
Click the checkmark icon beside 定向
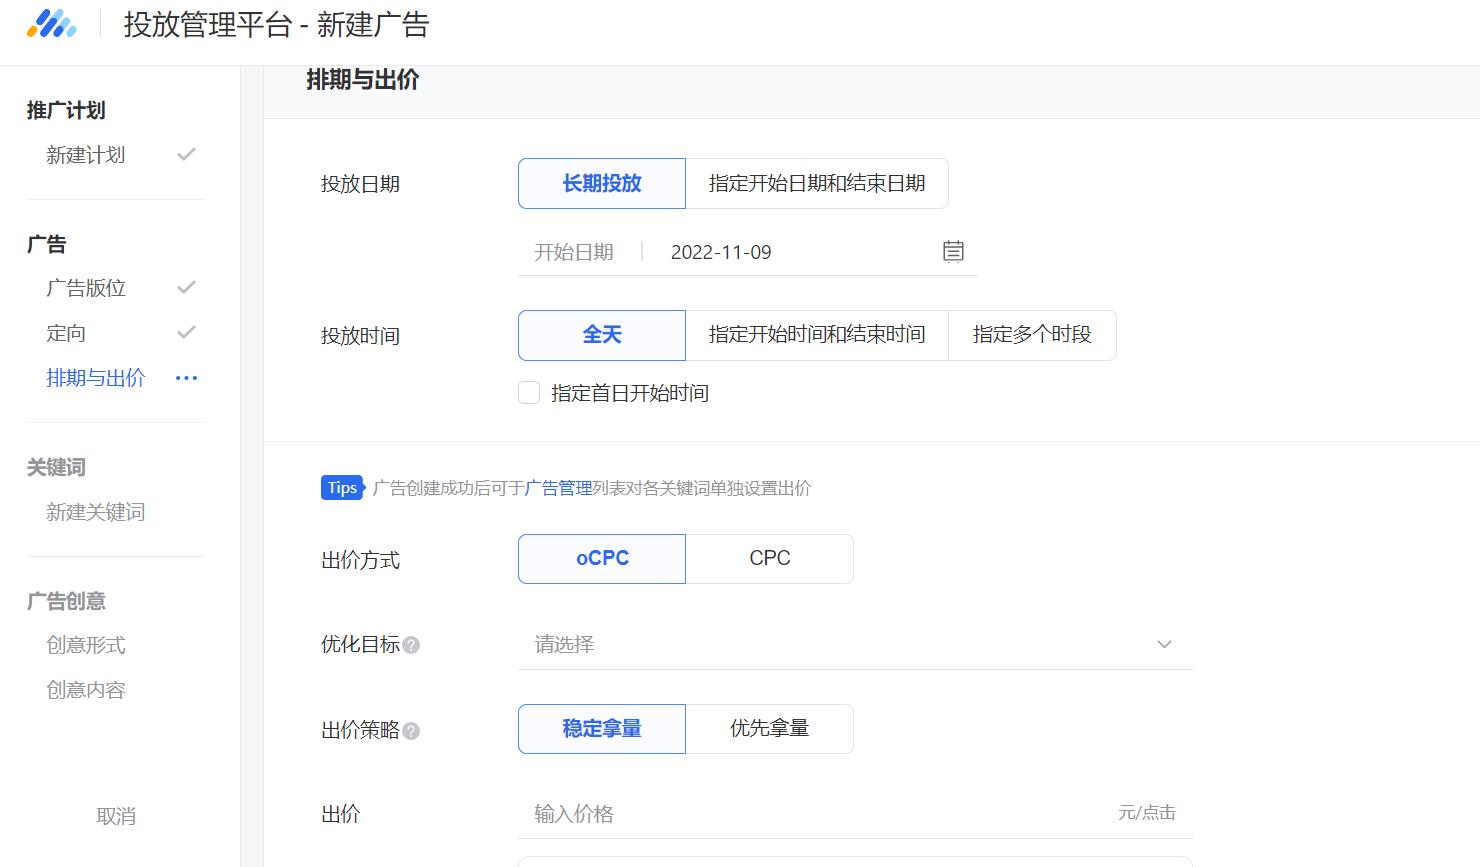(186, 333)
